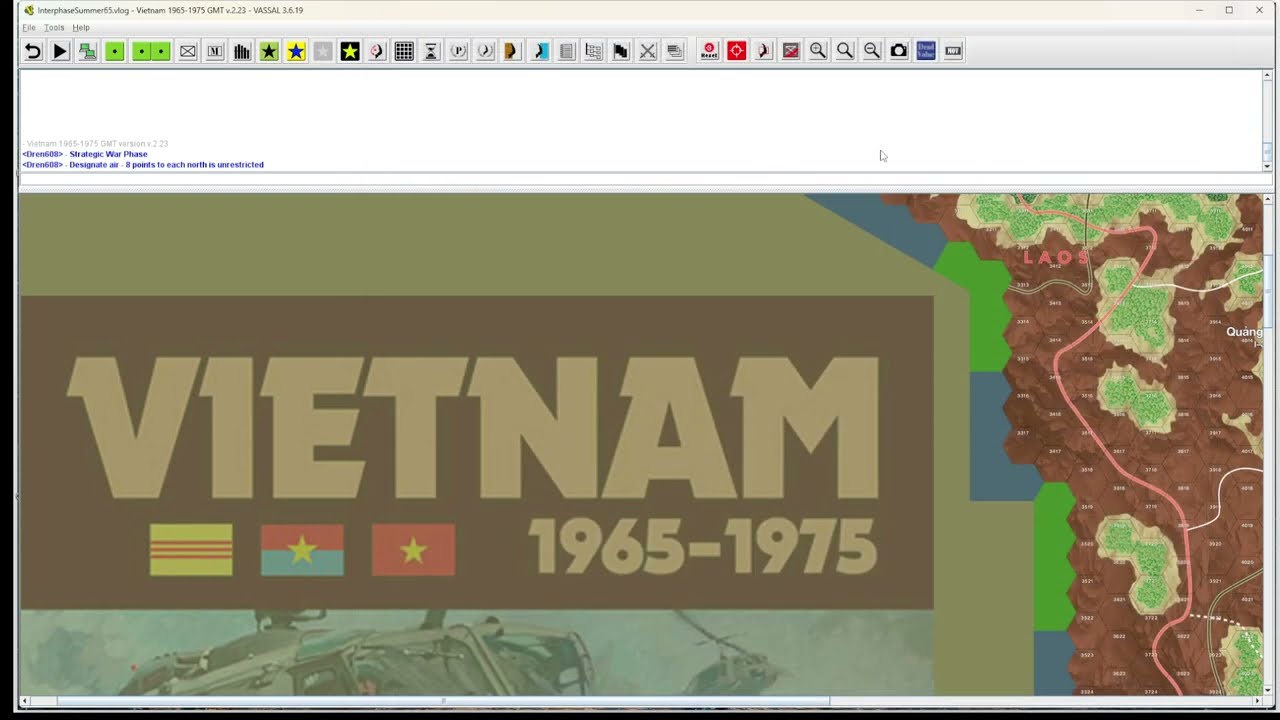
Task: Click the red face profile icon
Action: tap(377, 51)
